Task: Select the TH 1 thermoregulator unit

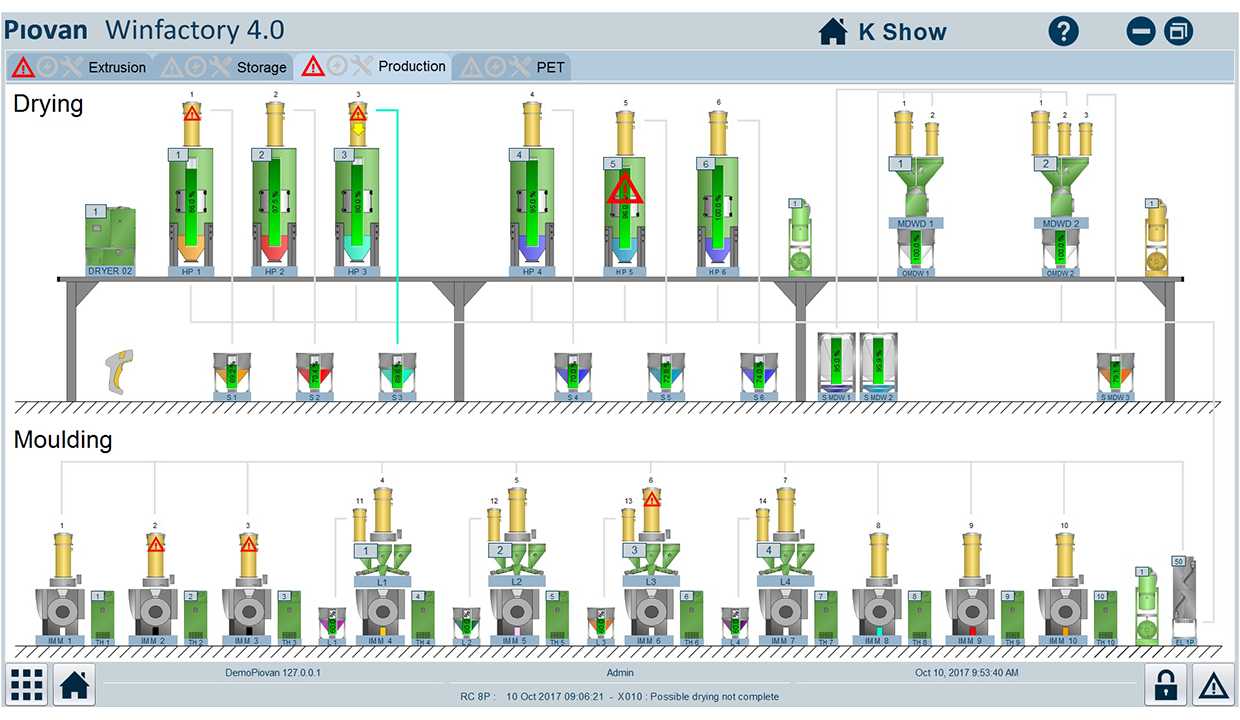Action: [102, 617]
